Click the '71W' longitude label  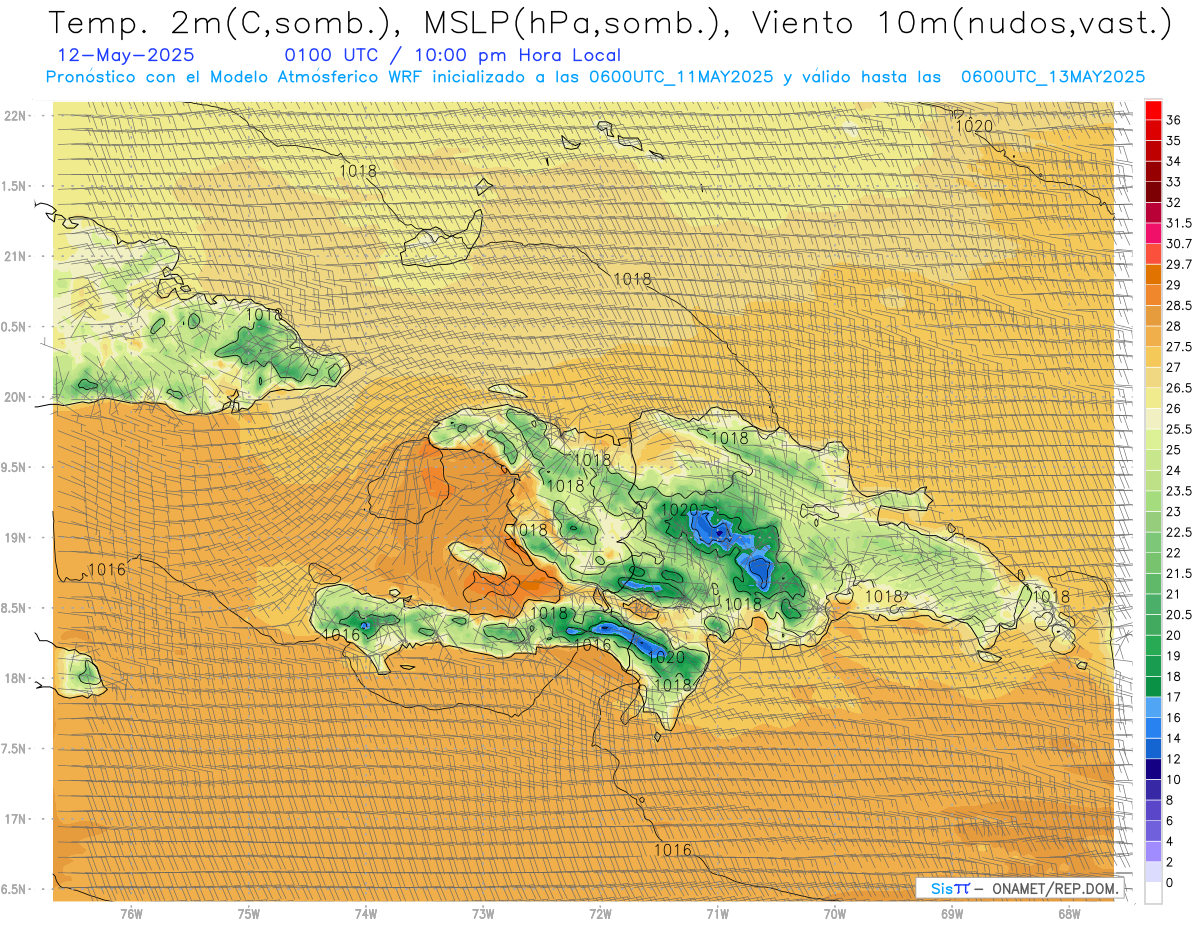coord(717,913)
